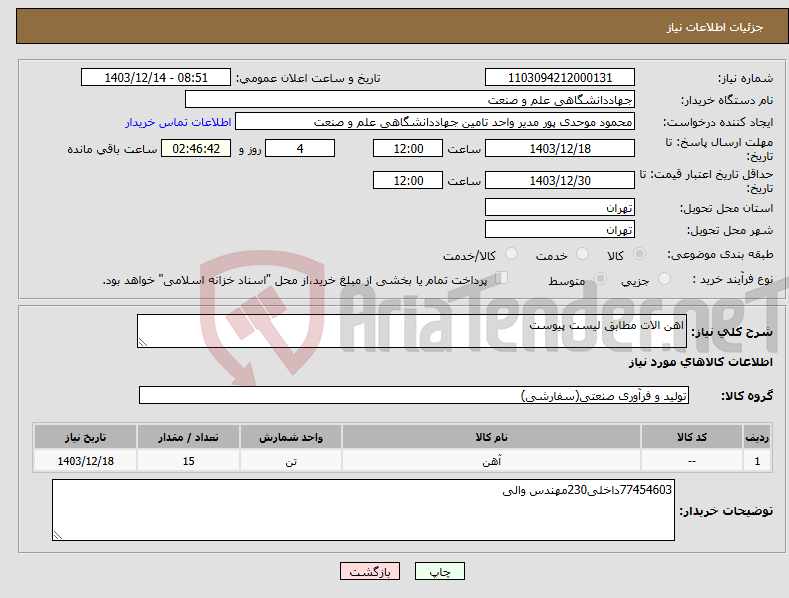Click the resize grip of buyer notes textarea
The width and height of the screenshot is (789, 598).
coord(58,535)
